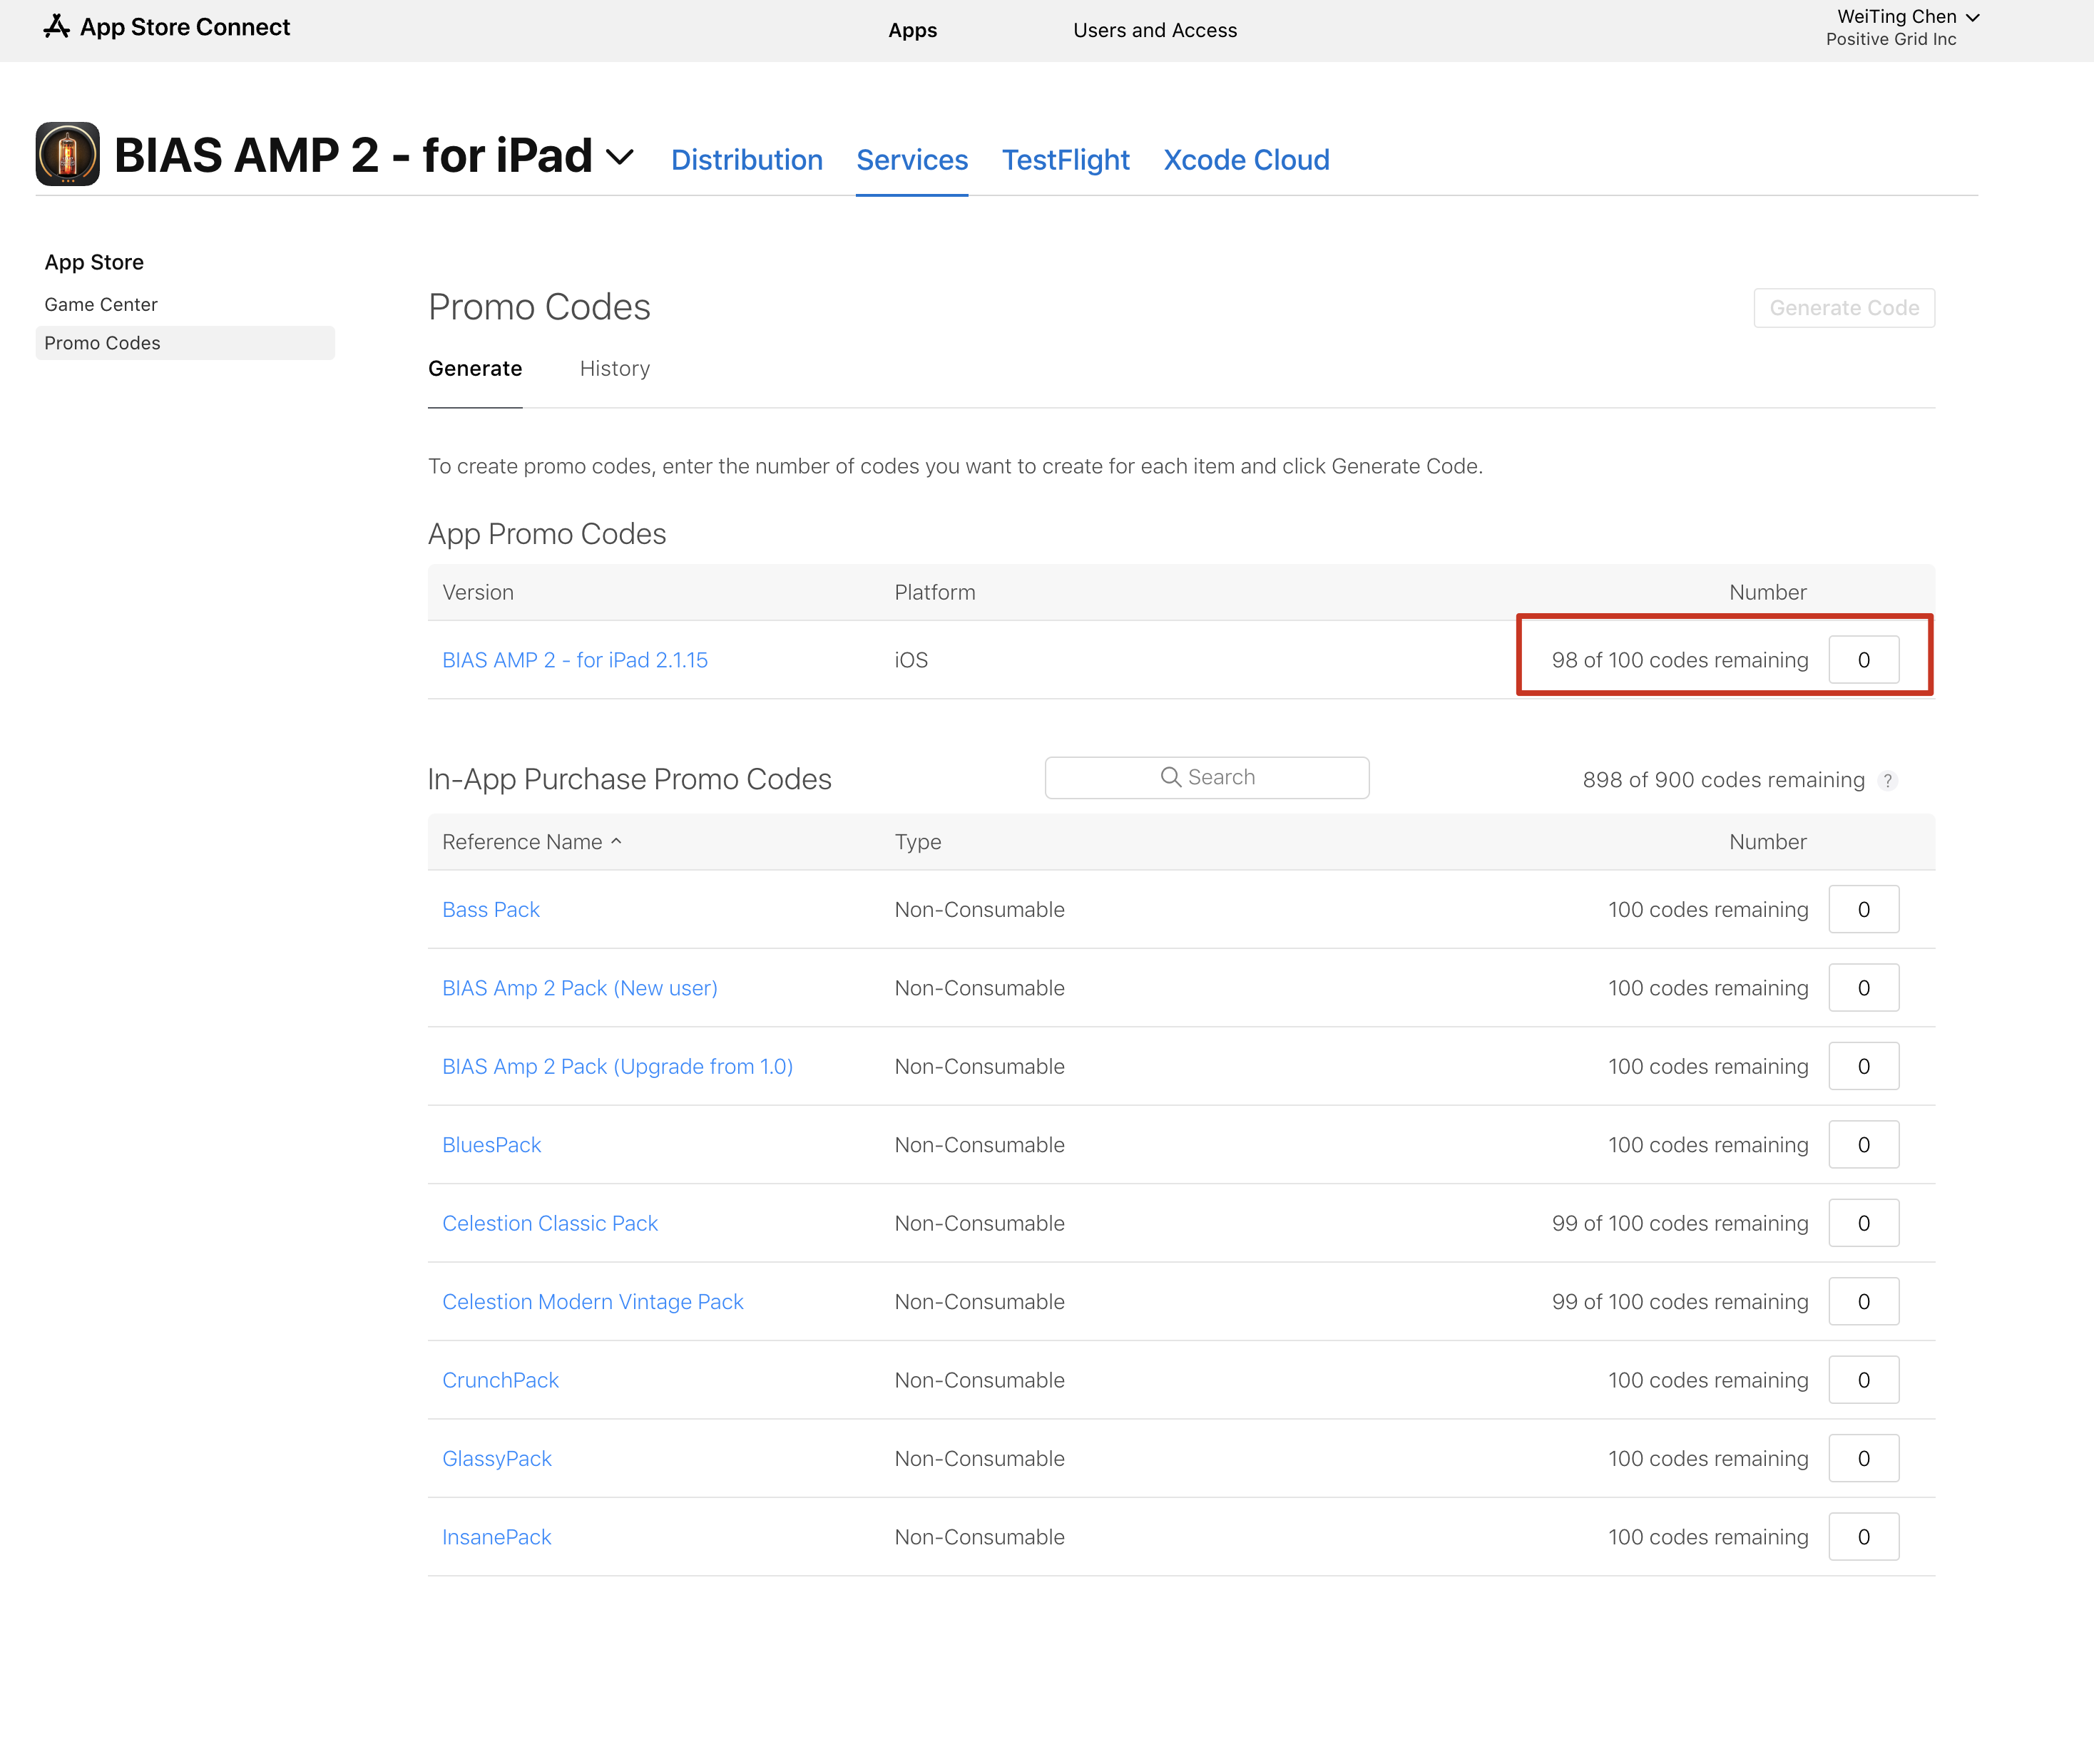Viewport: 2094px width, 1764px height.
Task: Select the Services tab
Action: point(912,160)
